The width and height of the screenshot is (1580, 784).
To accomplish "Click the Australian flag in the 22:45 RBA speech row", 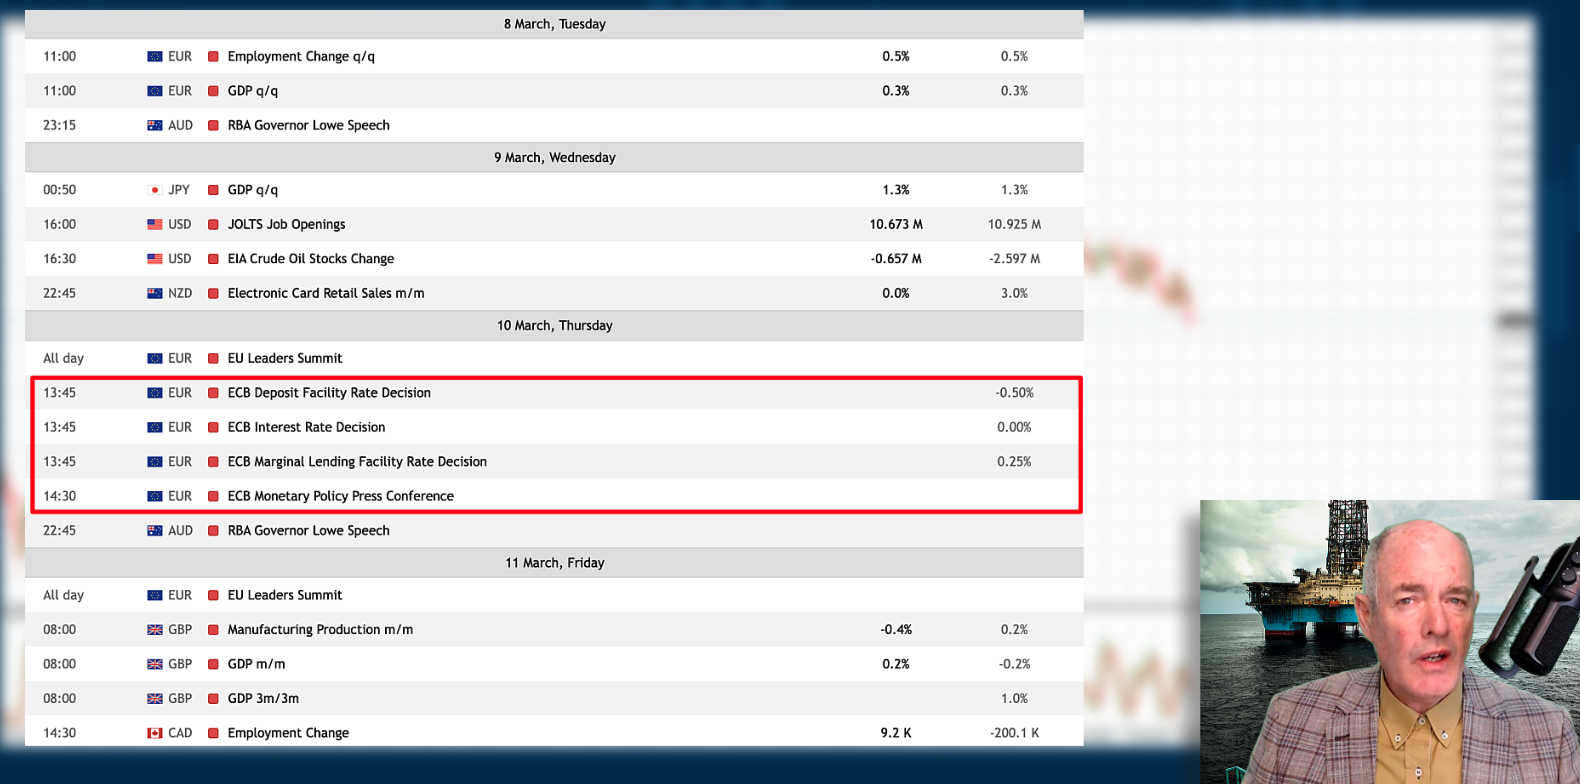I will pyautogui.click(x=155, y=531).
